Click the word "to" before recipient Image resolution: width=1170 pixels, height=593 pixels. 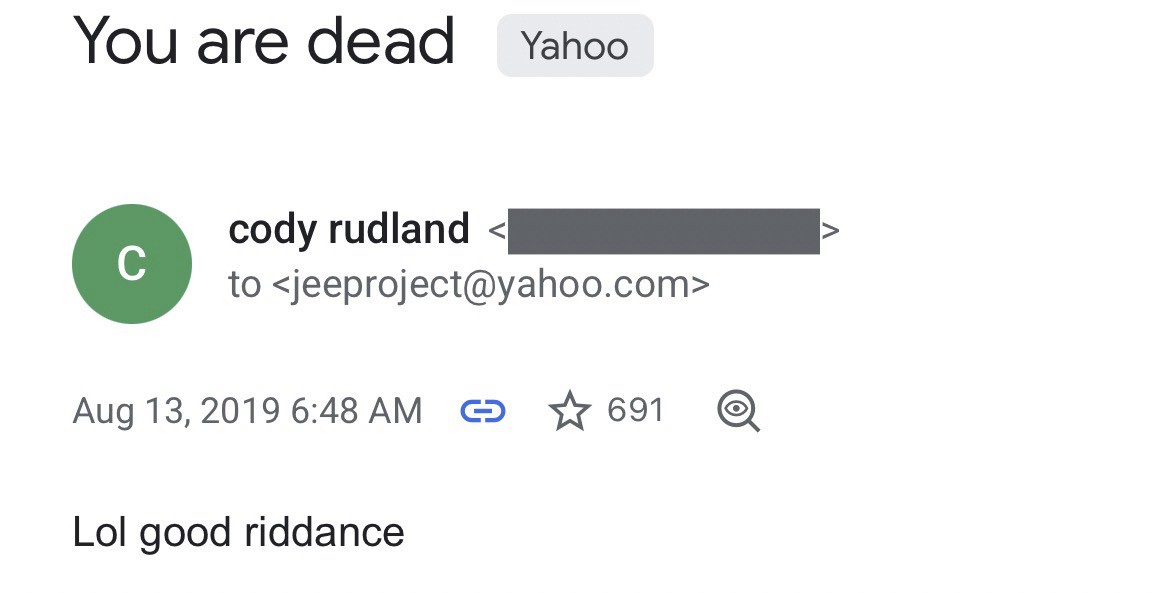point(244,285)
